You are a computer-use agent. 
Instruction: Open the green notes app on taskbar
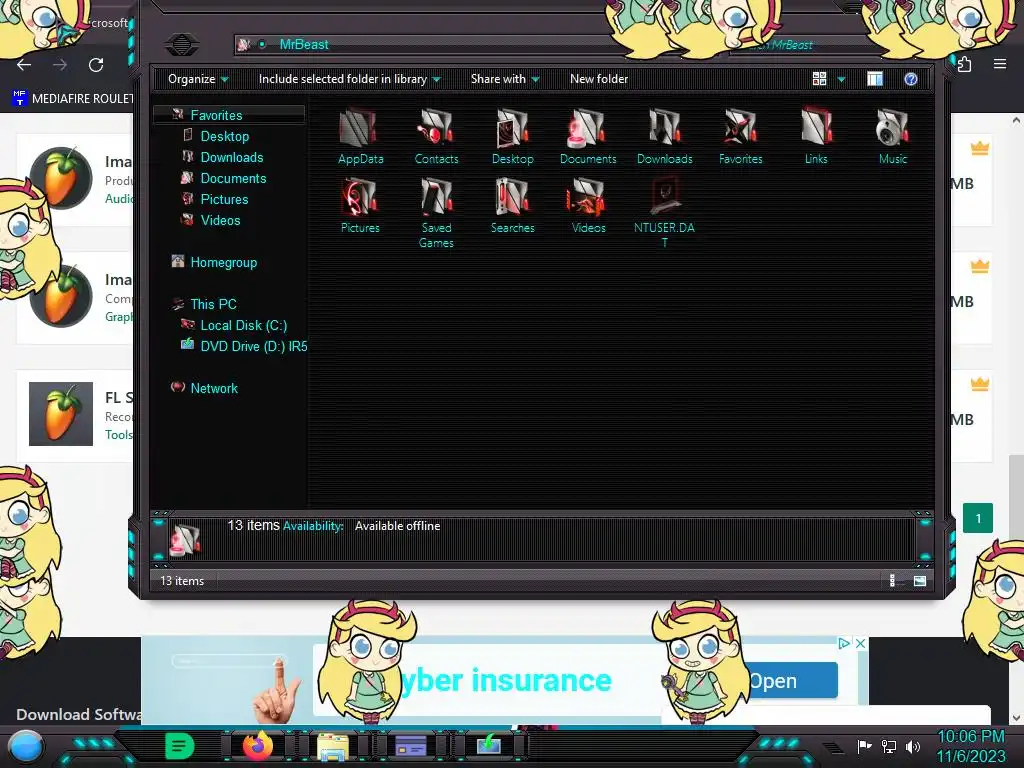pos(180,746)
